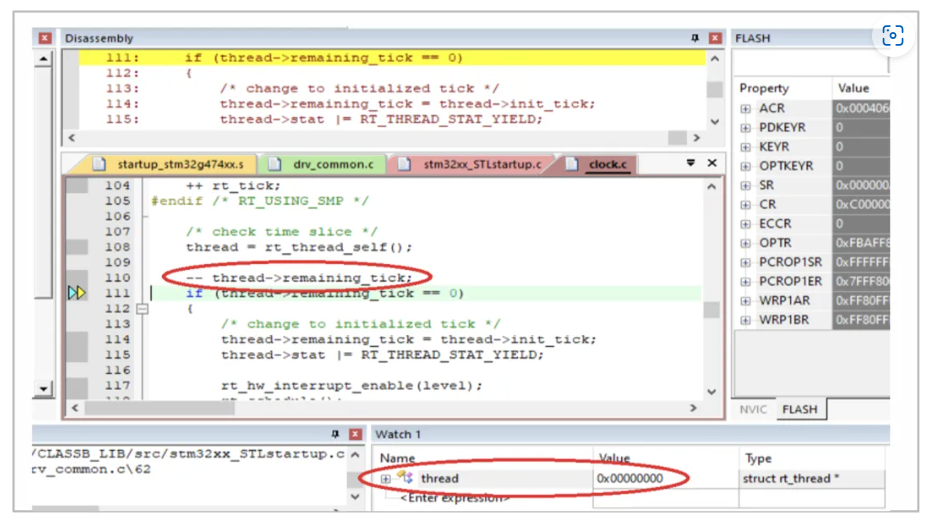Click the Name column header in Watch 1
Image resolution: width=932 pixels, height=521 pixels.
[397, 459]
